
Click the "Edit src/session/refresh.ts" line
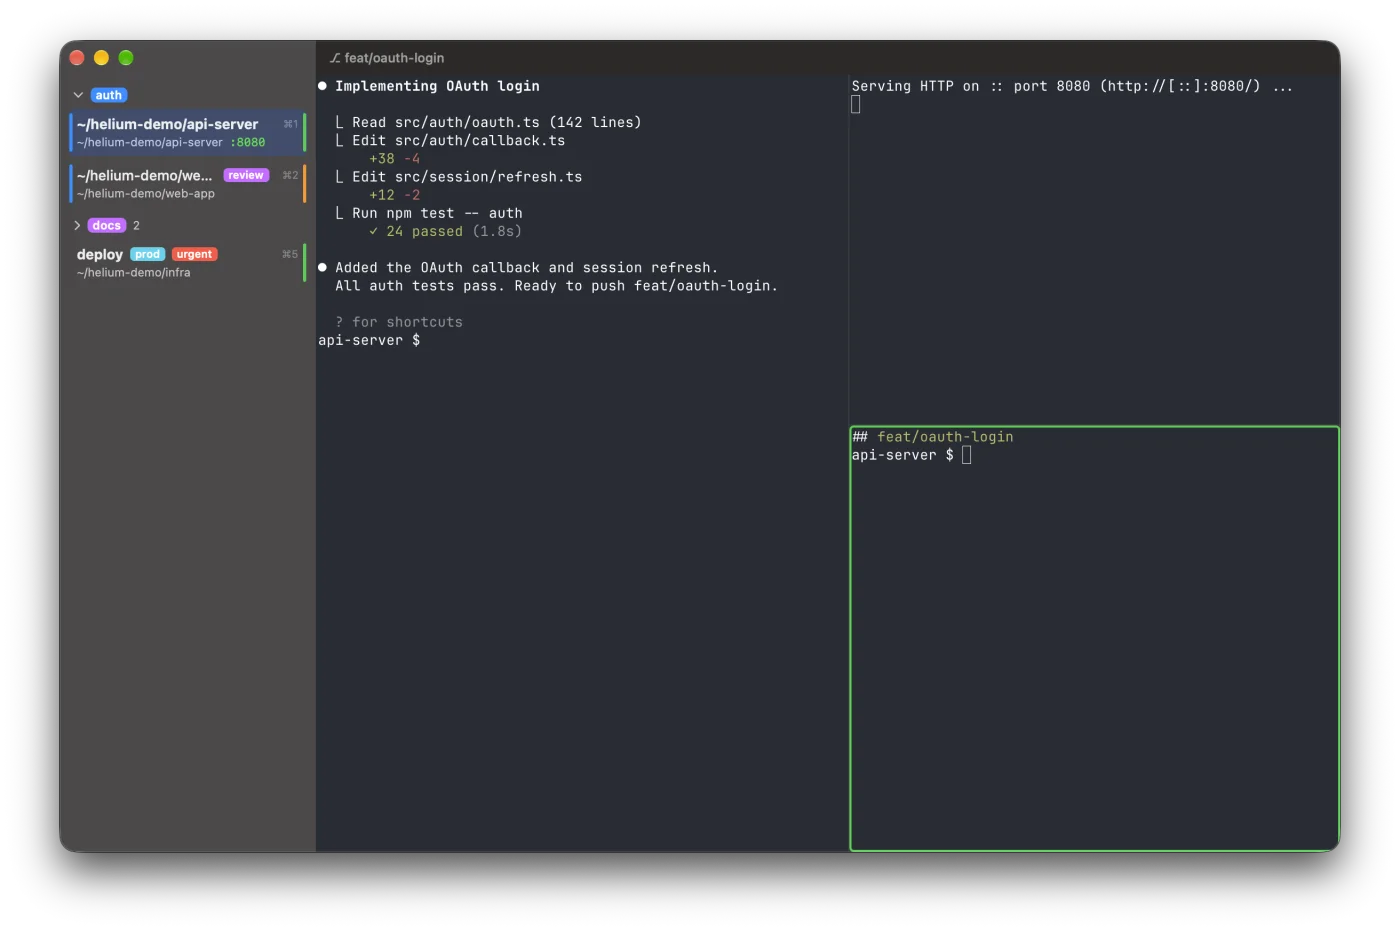pyautogui.click(x=467, y=177)
